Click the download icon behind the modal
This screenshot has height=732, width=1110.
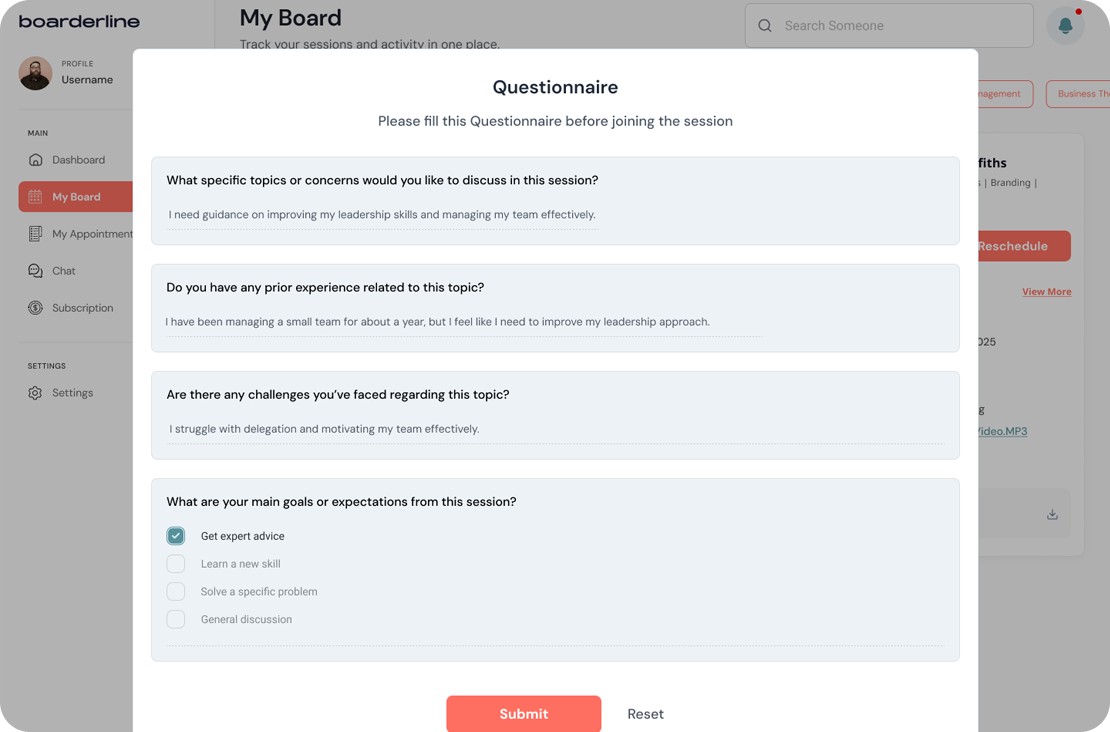tap(1052, 515)
